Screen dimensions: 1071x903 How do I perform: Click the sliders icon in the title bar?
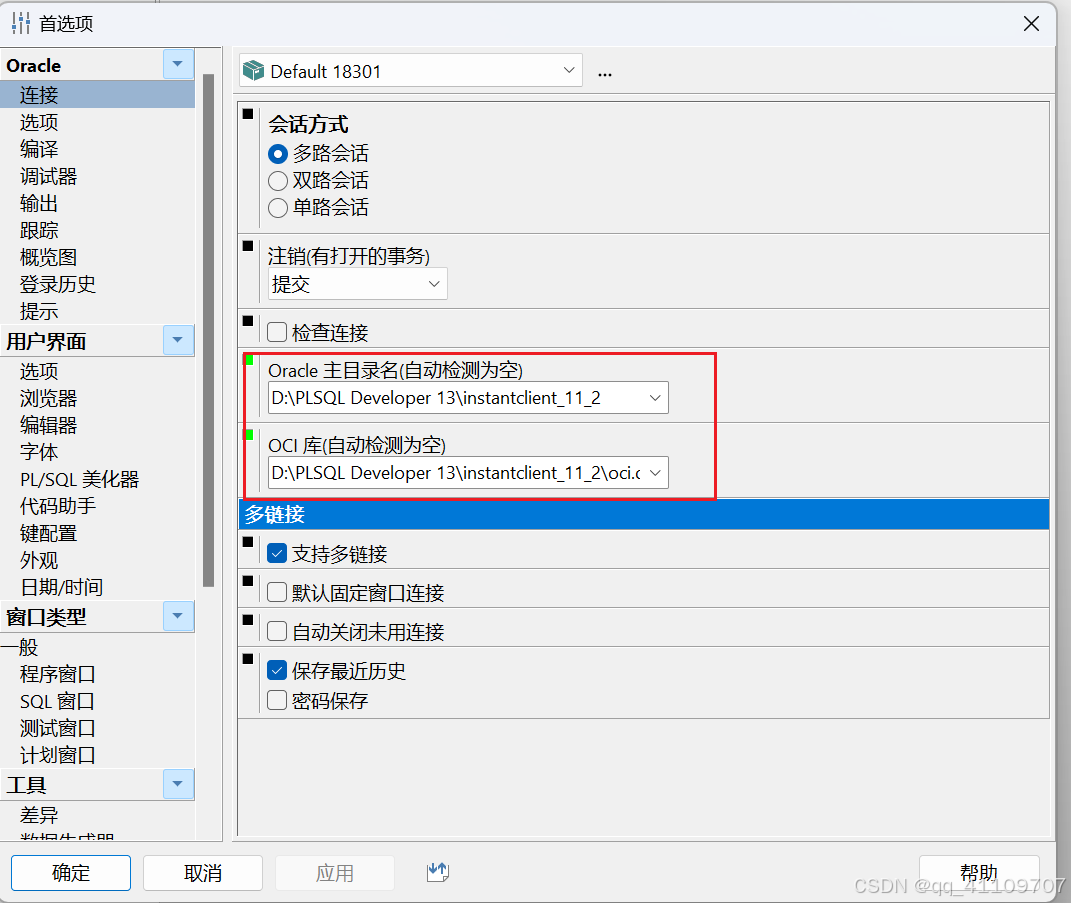19,22
